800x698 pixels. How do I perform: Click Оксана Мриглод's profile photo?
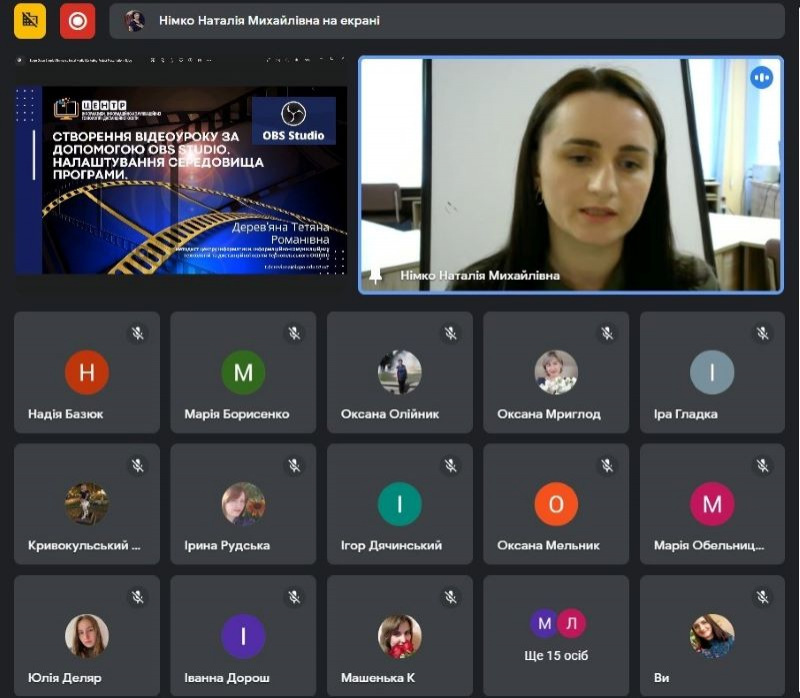(556, 372)
